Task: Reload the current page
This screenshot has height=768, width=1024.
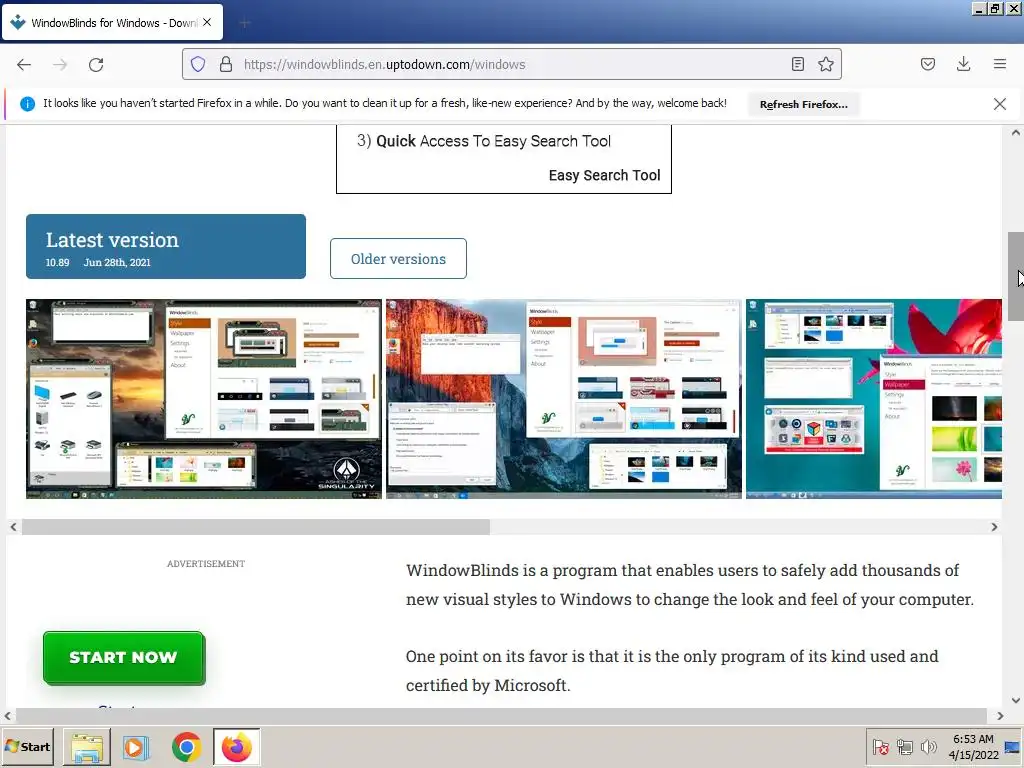Action: coord(96,65)
